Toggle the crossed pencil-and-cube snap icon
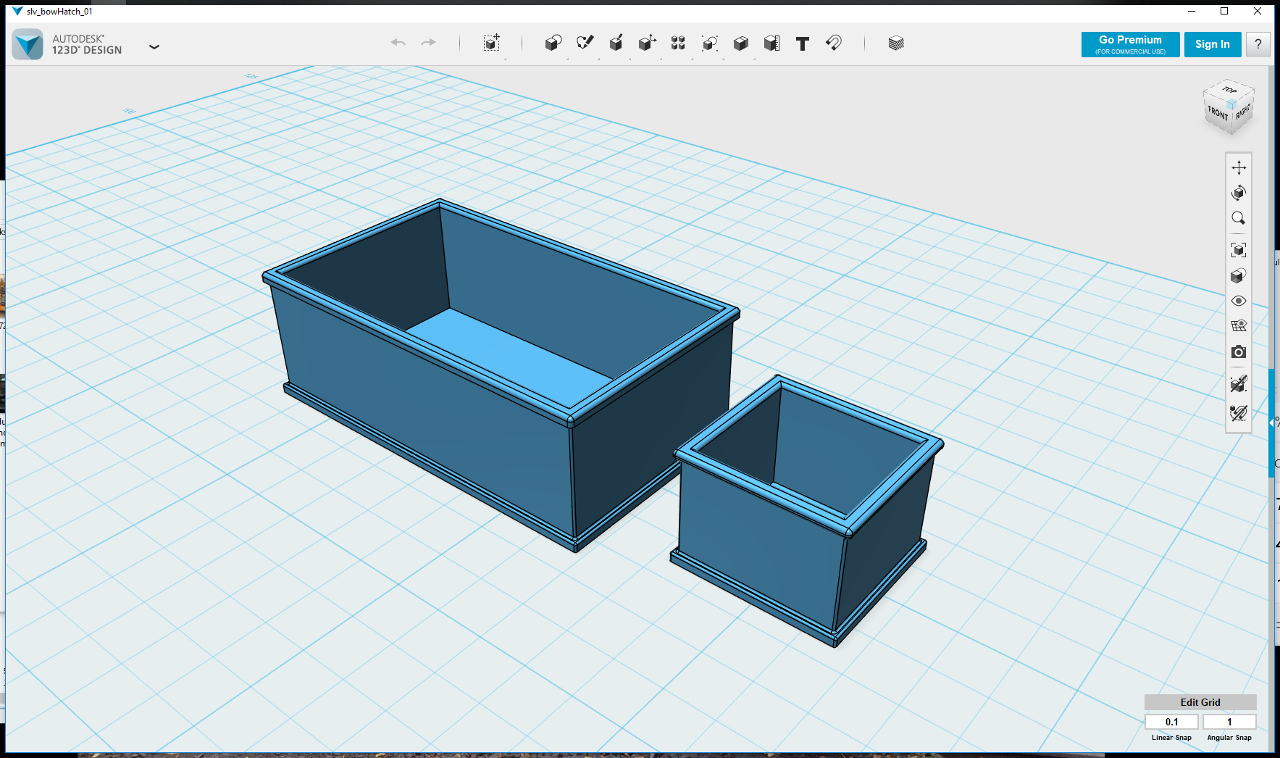Viewport: 1280px width, 758px height. [1239, 384]
